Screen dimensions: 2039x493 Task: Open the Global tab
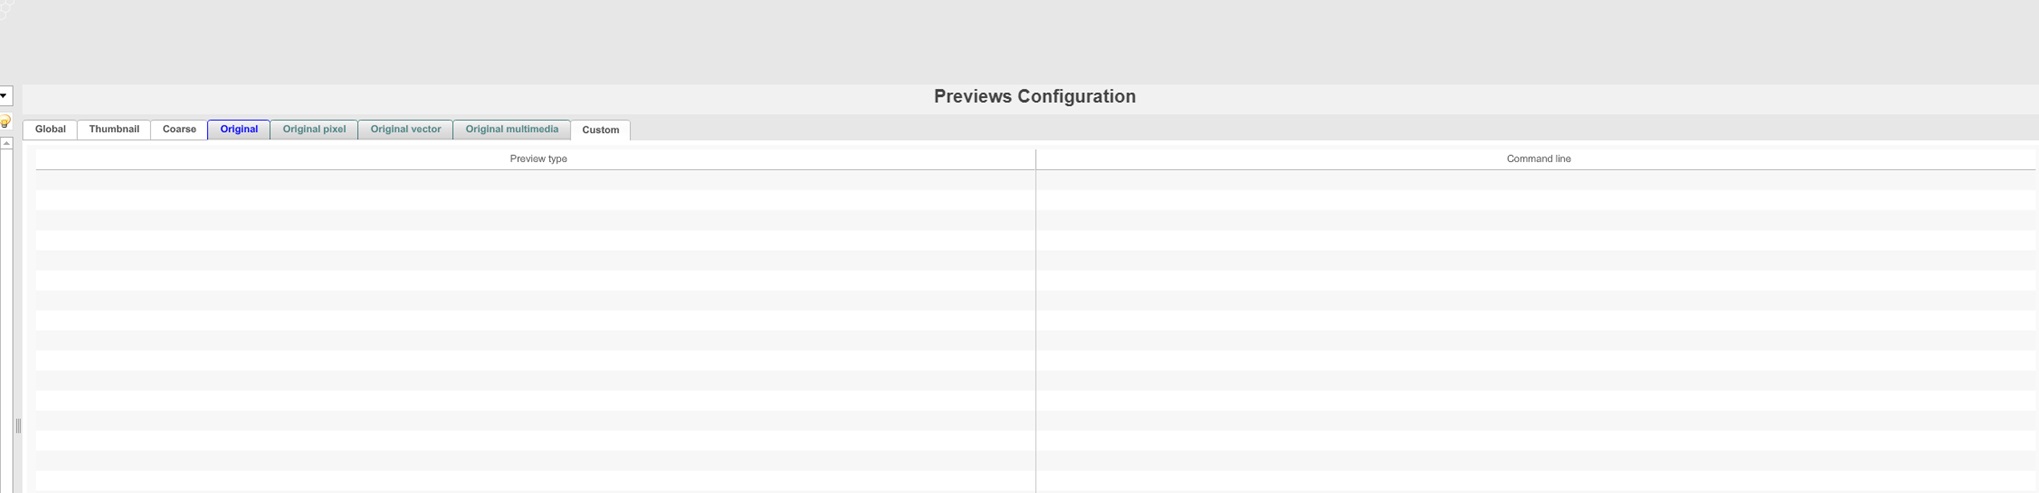click(50, 129)
